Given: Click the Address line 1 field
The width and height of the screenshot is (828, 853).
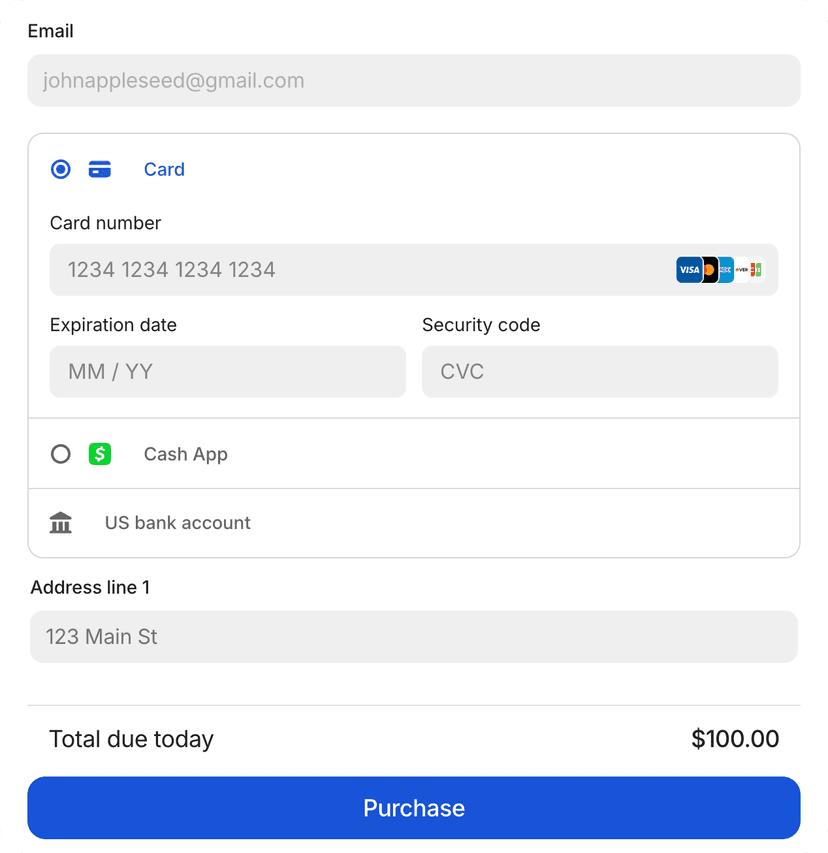Looking at the screenshot, I should tap(414, 637).
